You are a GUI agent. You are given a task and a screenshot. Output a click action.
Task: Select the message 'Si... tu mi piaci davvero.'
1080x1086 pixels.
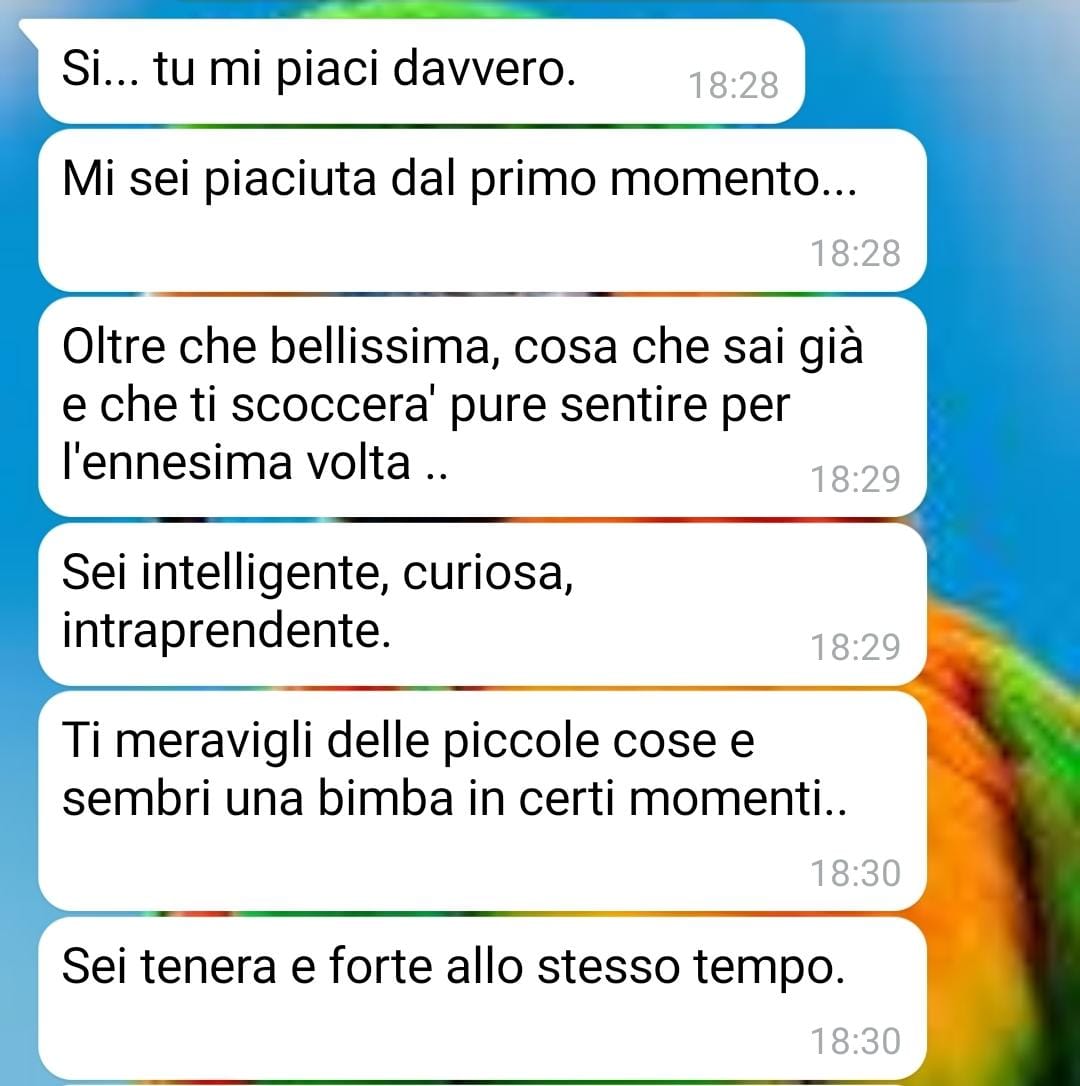pyautogui.click(x=421, y=71)
